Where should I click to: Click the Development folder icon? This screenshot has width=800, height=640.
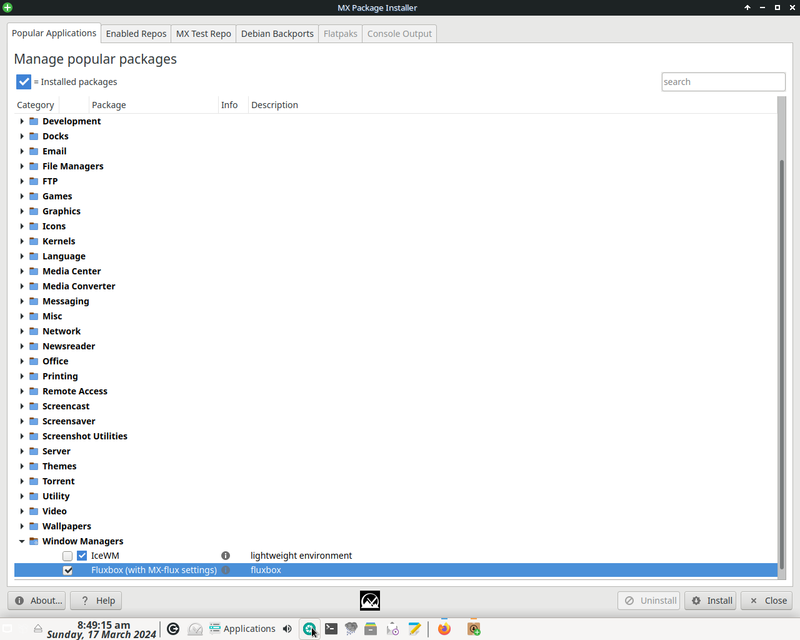[34, 121]
